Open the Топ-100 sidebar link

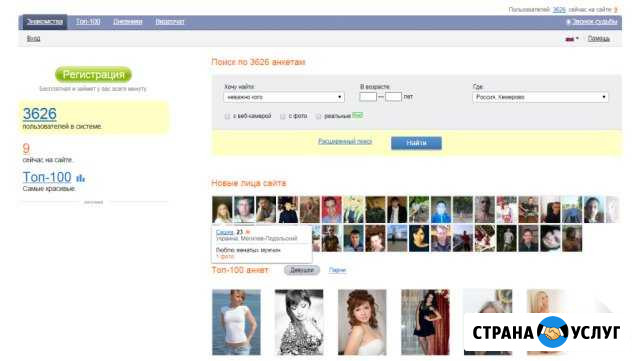click(x=47, y=177)
